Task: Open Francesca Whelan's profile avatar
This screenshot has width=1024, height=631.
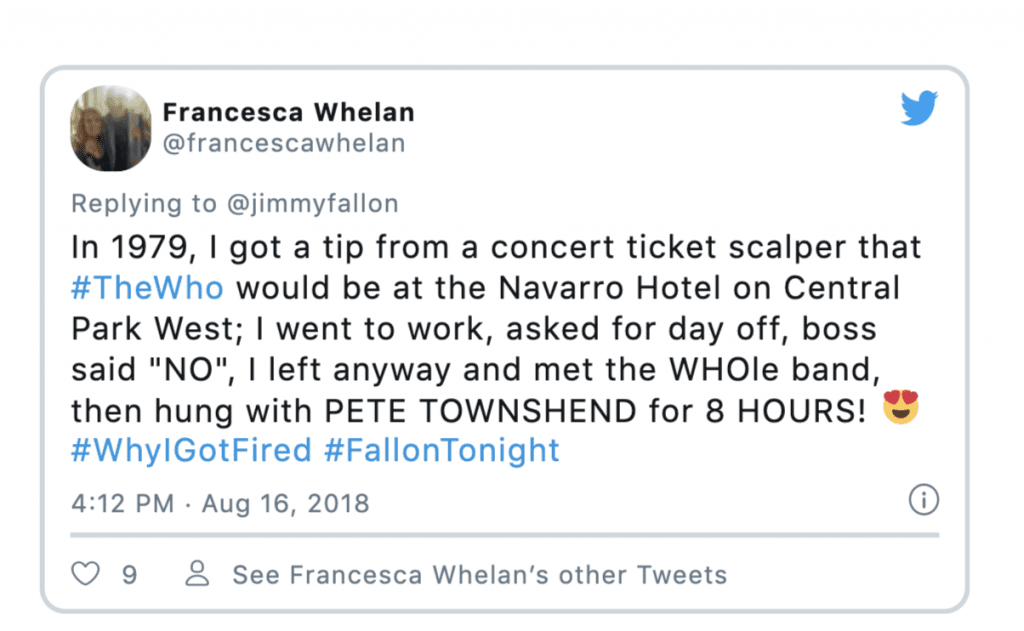Action: pos(110,129)
